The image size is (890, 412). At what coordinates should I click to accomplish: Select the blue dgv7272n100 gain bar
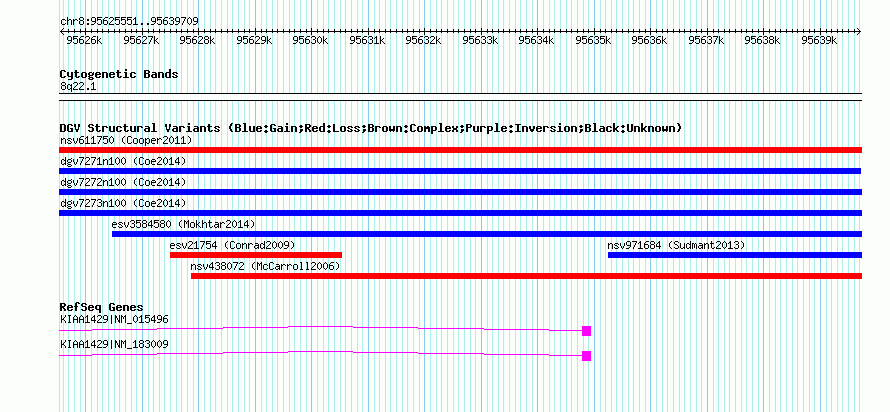click(460, 192)
